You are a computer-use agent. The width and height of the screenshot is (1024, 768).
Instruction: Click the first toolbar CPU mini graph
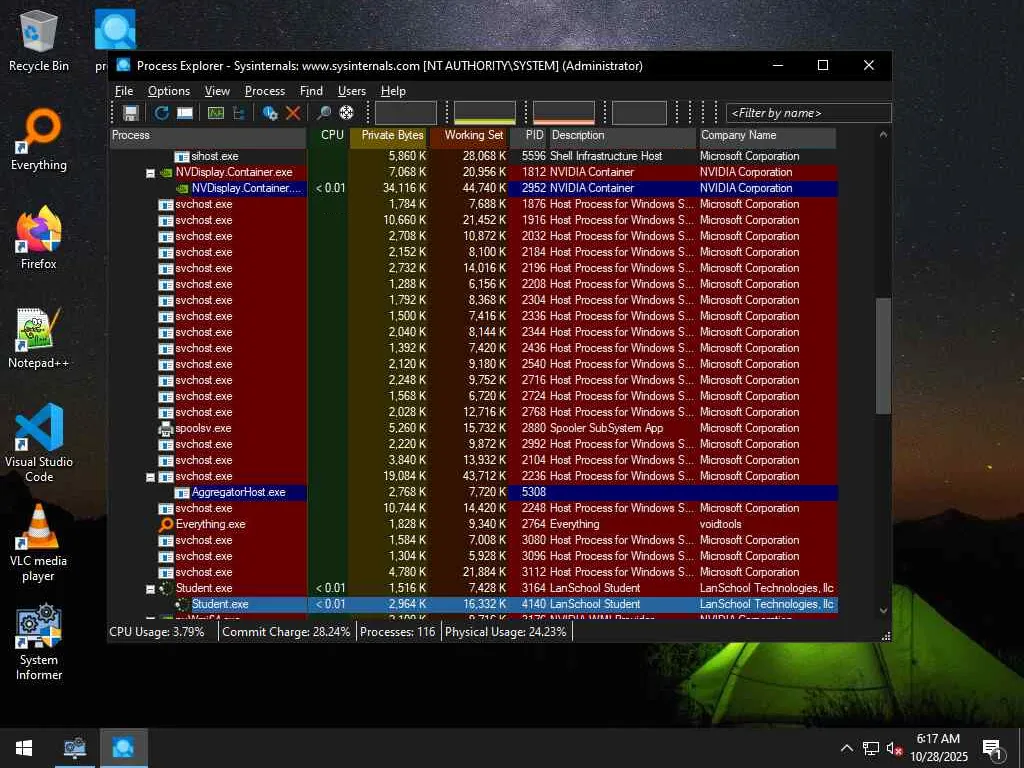click(406, 113)
